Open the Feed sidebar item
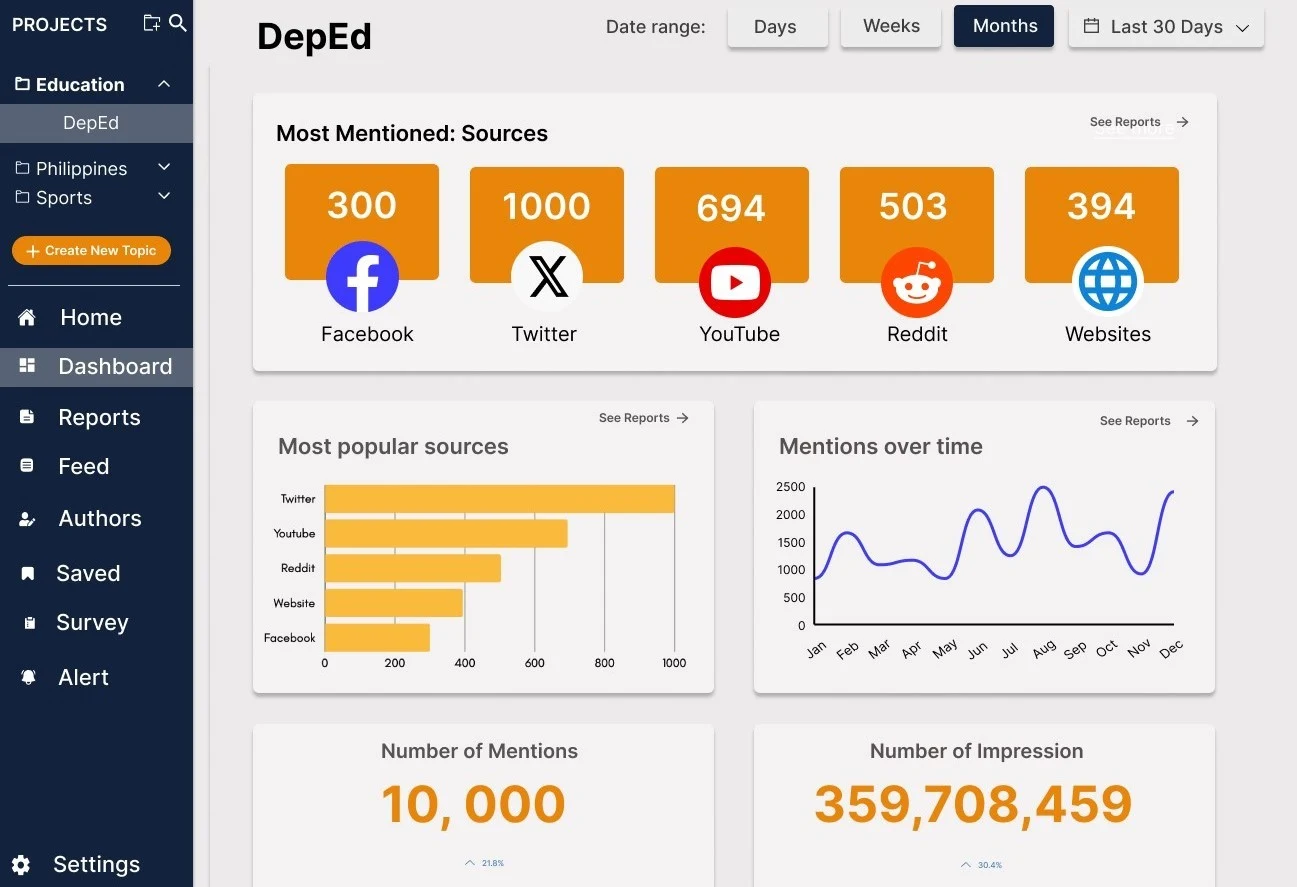The width and height of the screenshot is (1297, 887). click(83, 466)
